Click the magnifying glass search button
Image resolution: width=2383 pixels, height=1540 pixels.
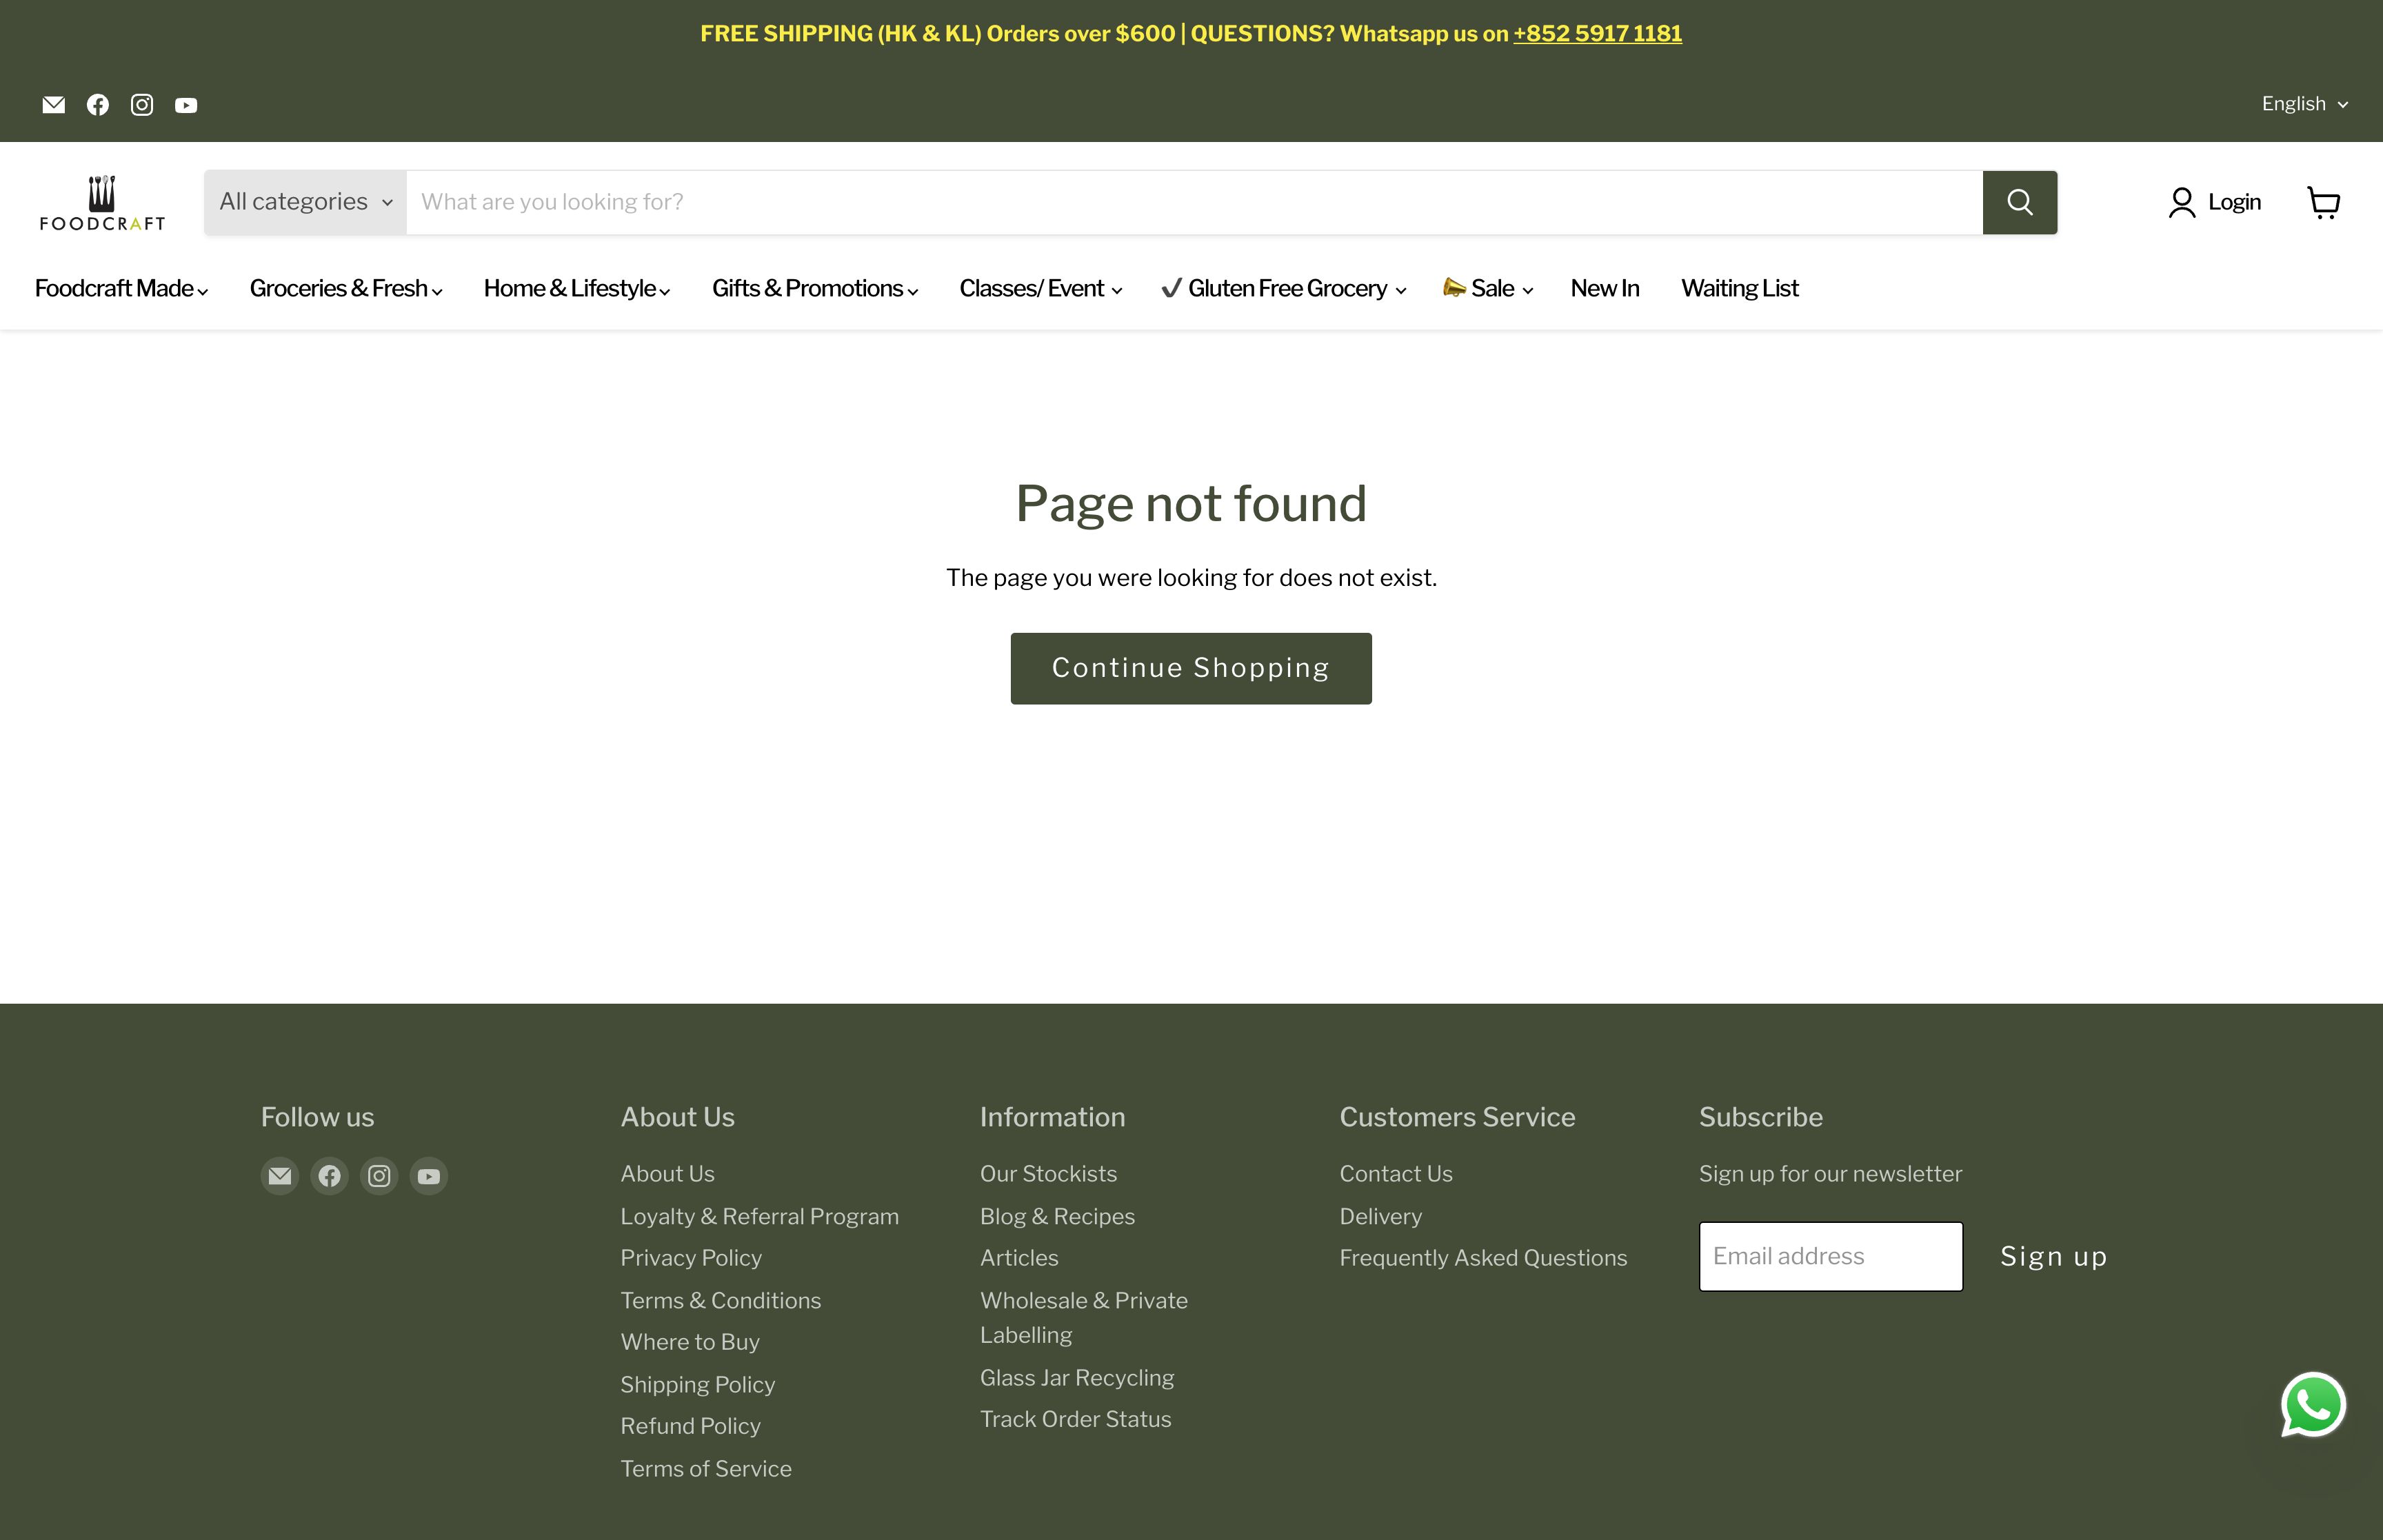[2019, 203]
